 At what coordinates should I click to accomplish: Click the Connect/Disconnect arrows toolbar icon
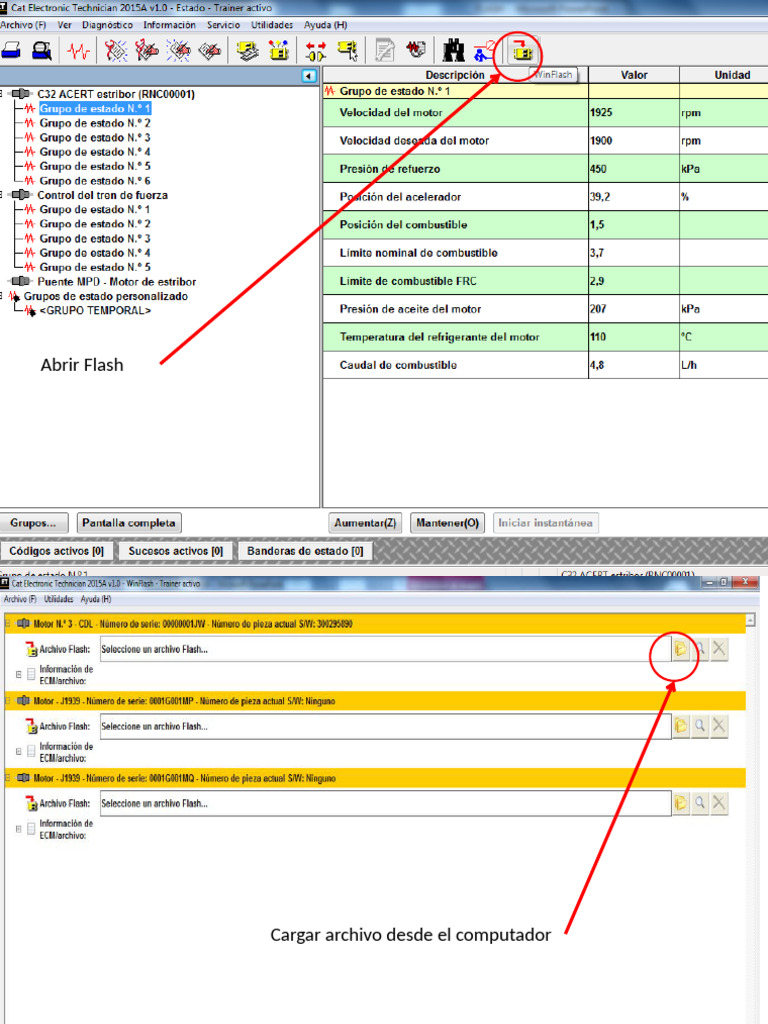pyautogui.click(x=316, y=50)
